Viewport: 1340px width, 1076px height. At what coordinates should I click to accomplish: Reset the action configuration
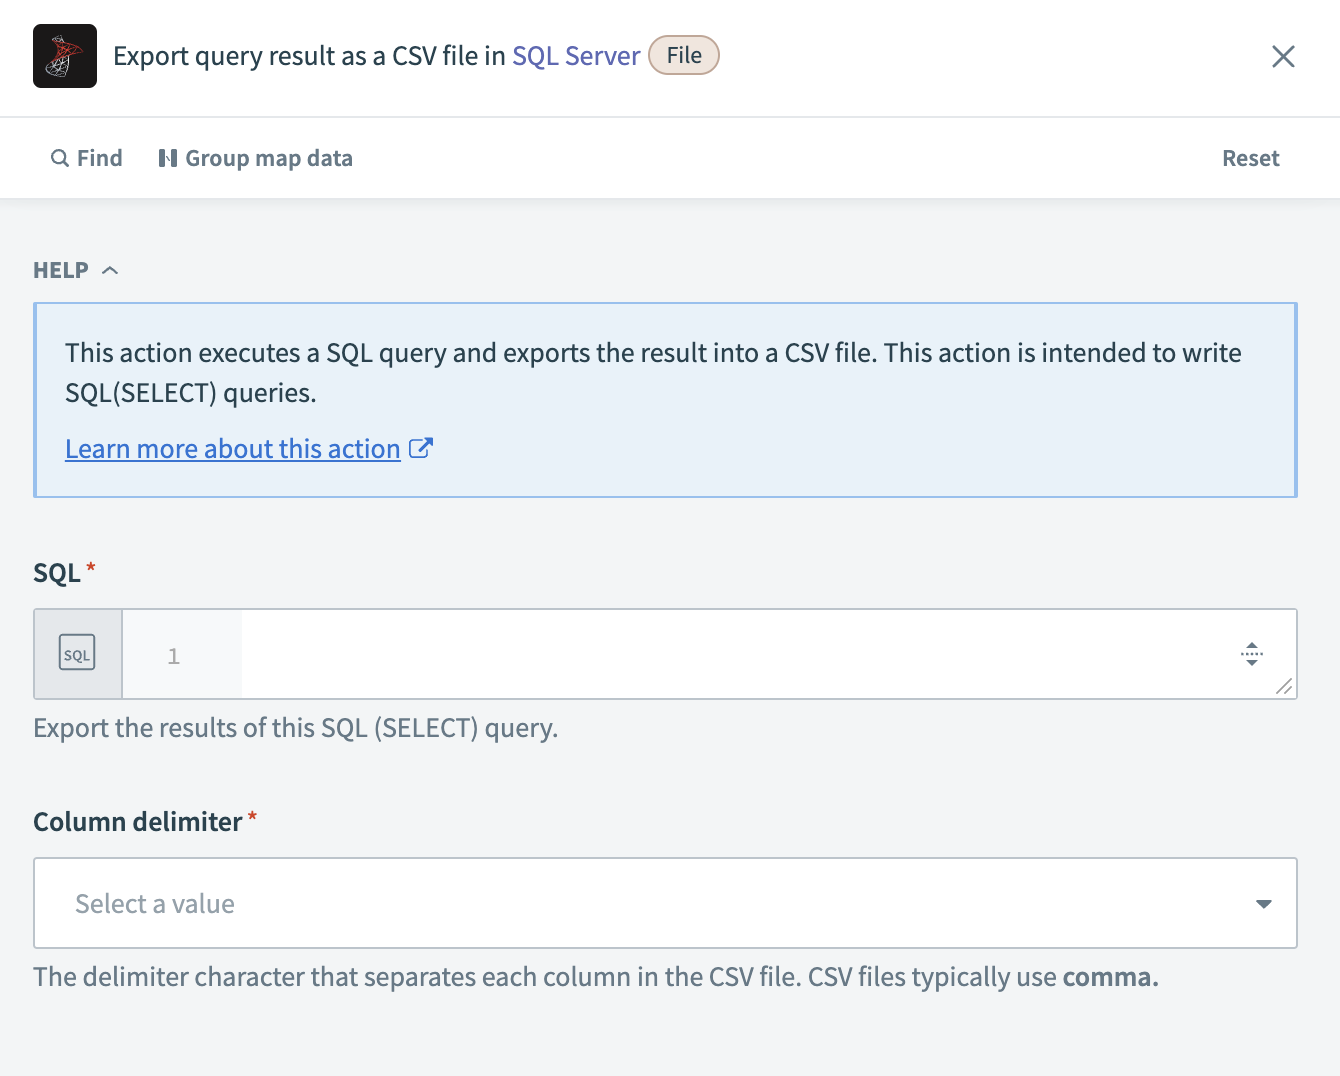pos(1250,158)
